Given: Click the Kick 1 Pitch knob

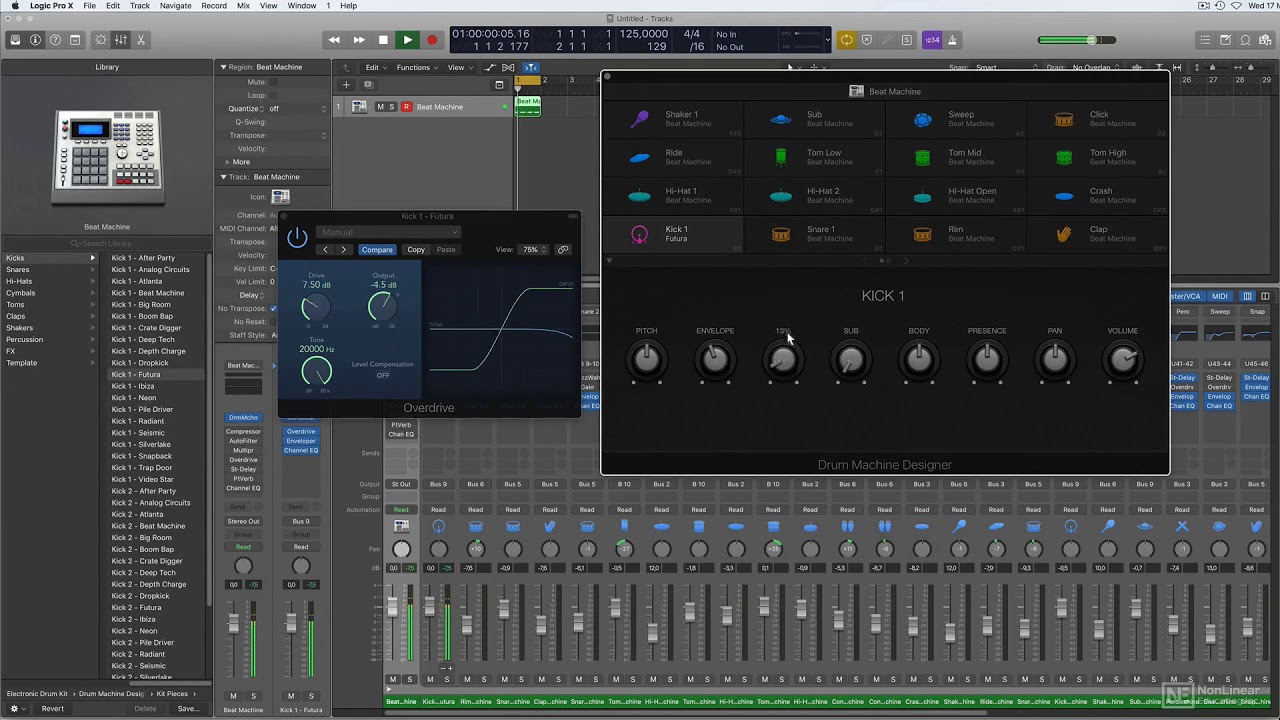Looking at the screenshot, I should 646,360.
